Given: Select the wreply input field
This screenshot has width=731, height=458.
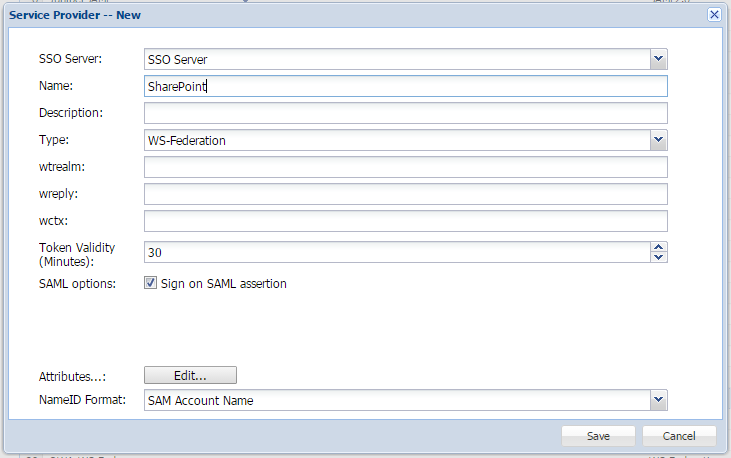Looking at the screenshot, I should click(x=405, y=194).
